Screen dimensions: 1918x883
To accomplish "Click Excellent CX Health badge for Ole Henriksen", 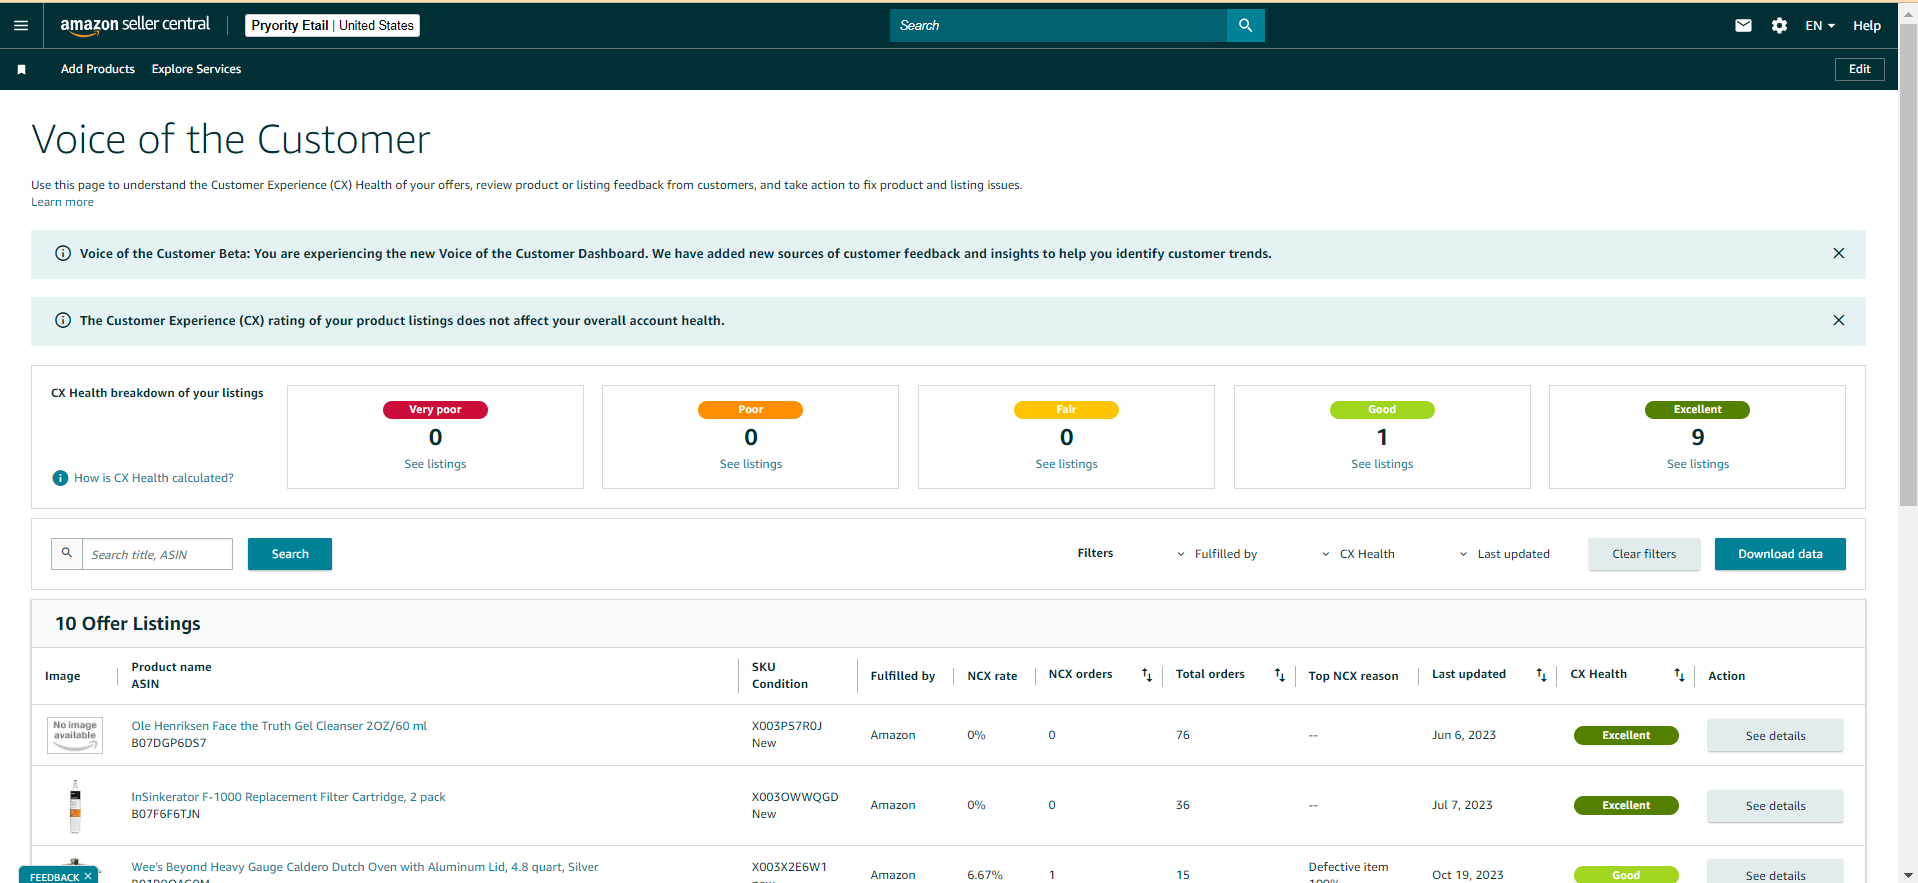I will [1626, 736].
